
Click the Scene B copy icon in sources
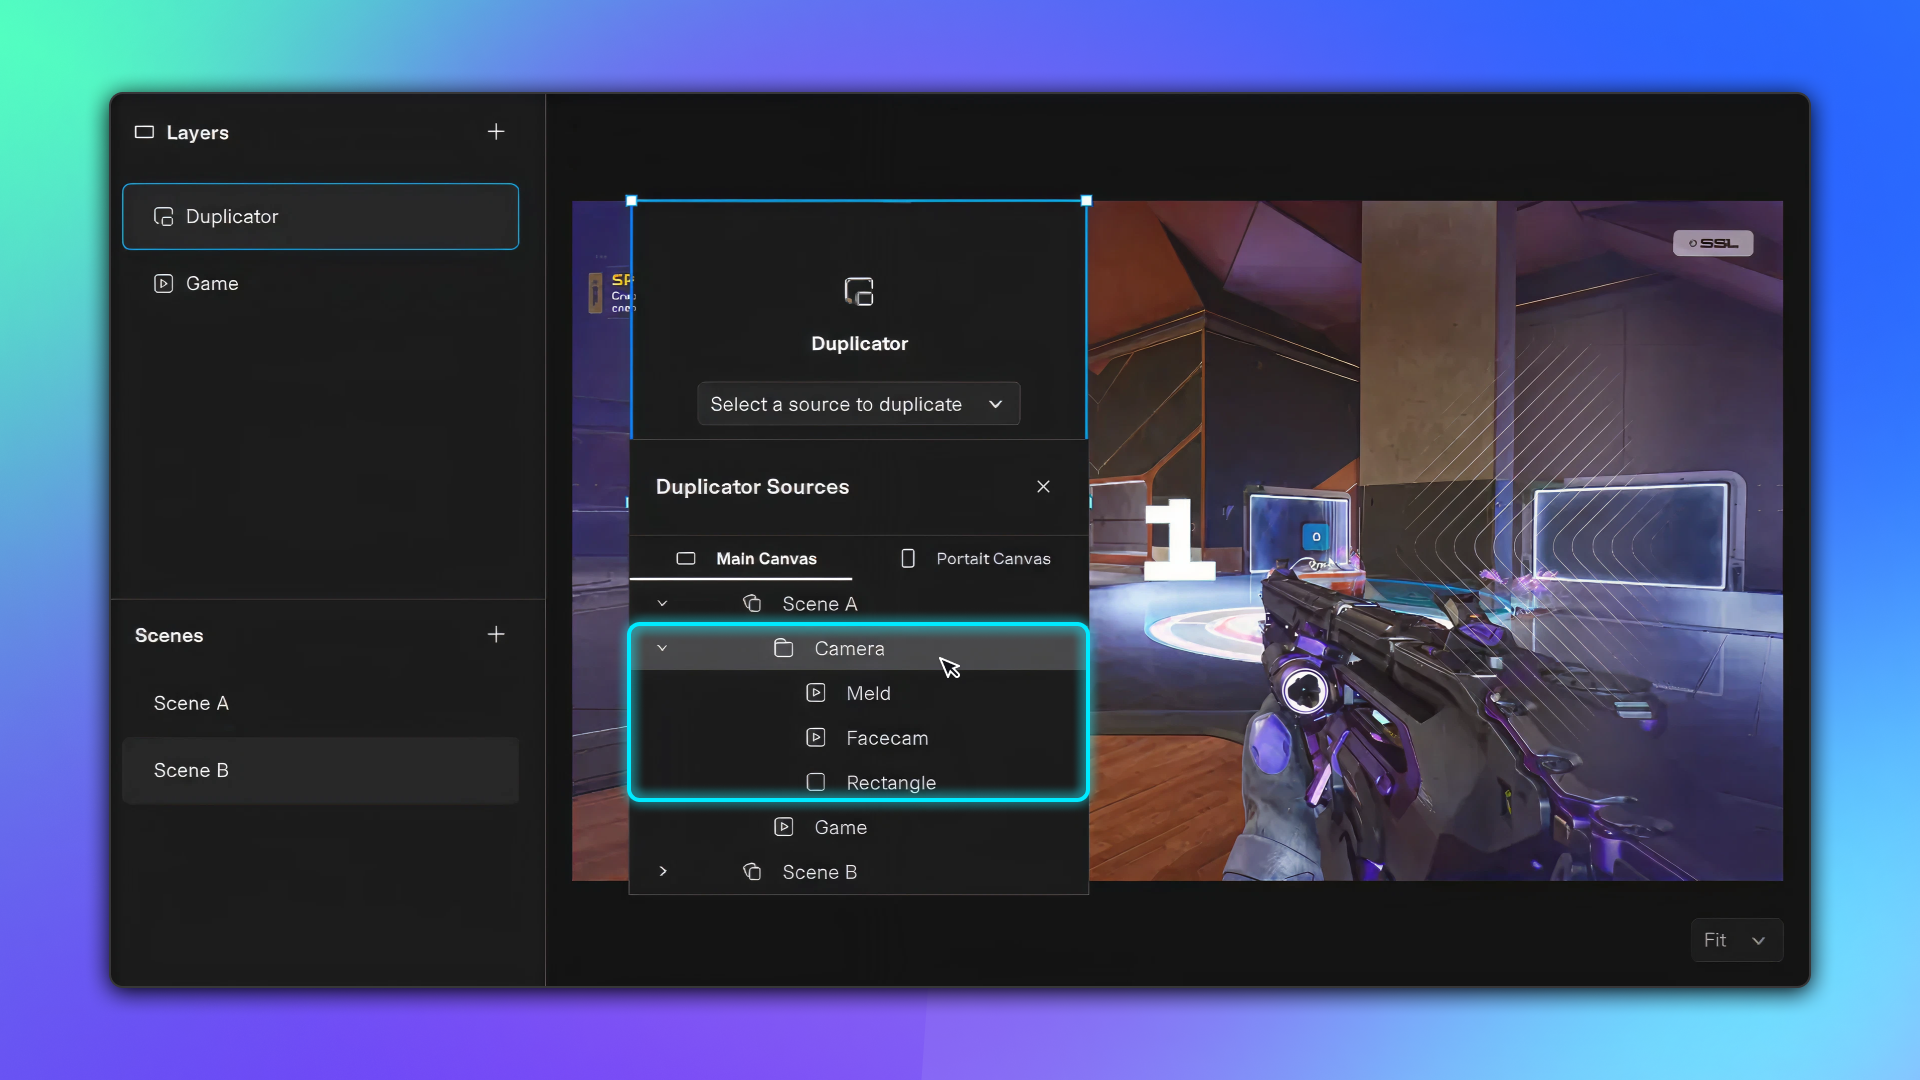(752, 872)
